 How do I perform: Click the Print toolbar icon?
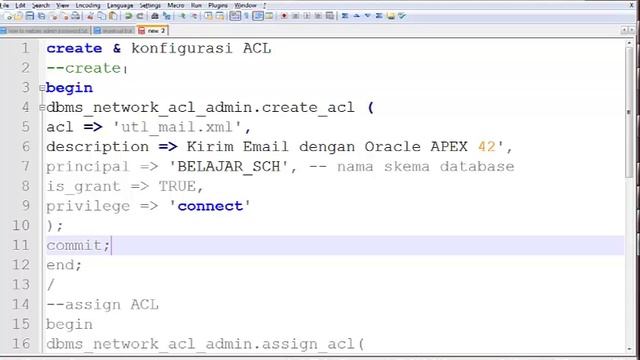76,16
